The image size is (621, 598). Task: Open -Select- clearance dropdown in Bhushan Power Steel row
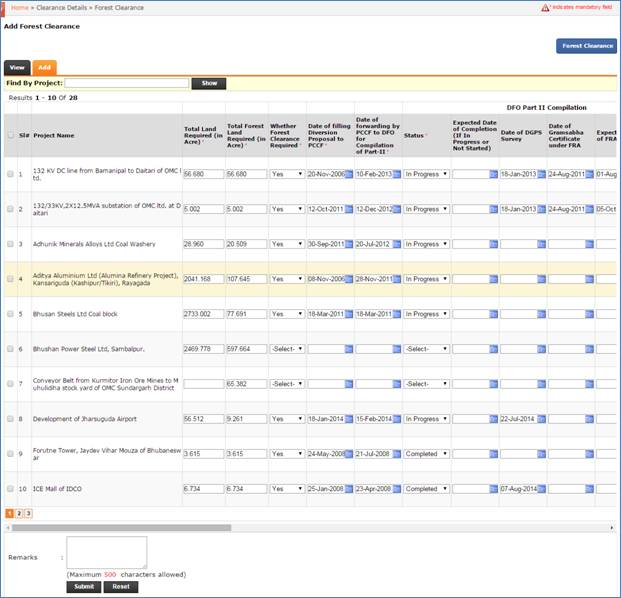[x=287, y=349]
